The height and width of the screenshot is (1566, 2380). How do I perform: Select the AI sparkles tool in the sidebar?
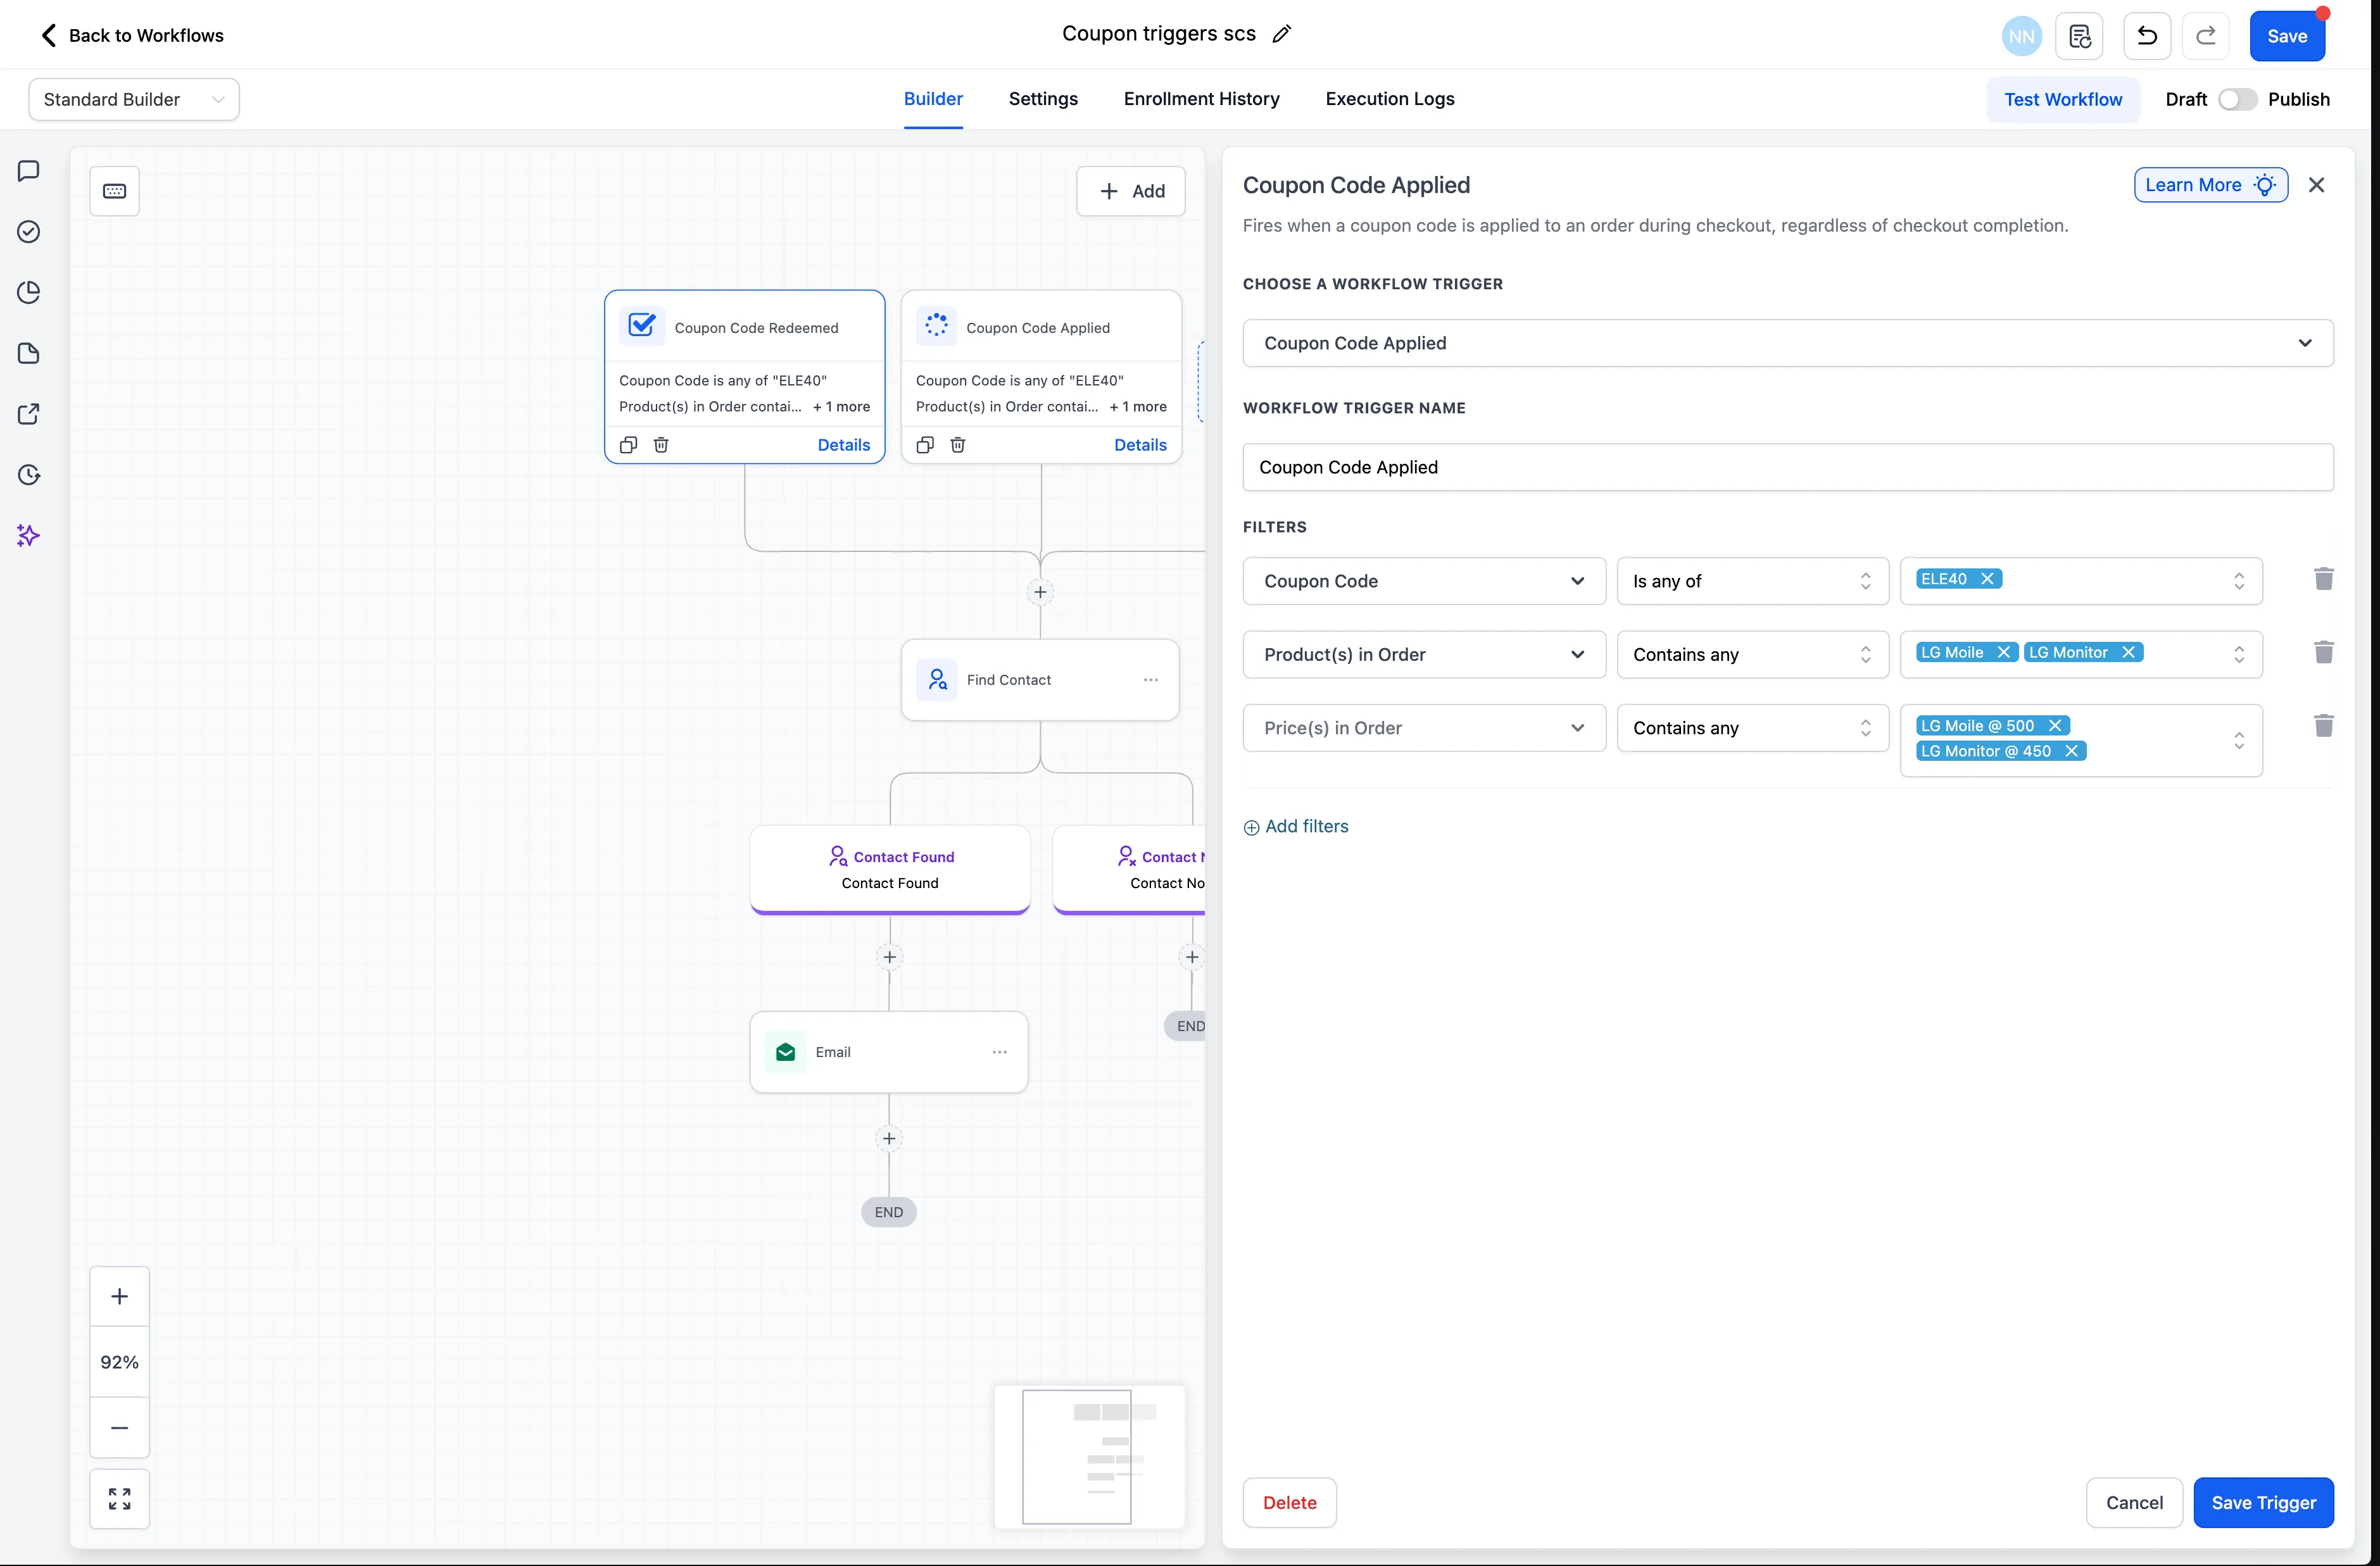click(28, 536)
